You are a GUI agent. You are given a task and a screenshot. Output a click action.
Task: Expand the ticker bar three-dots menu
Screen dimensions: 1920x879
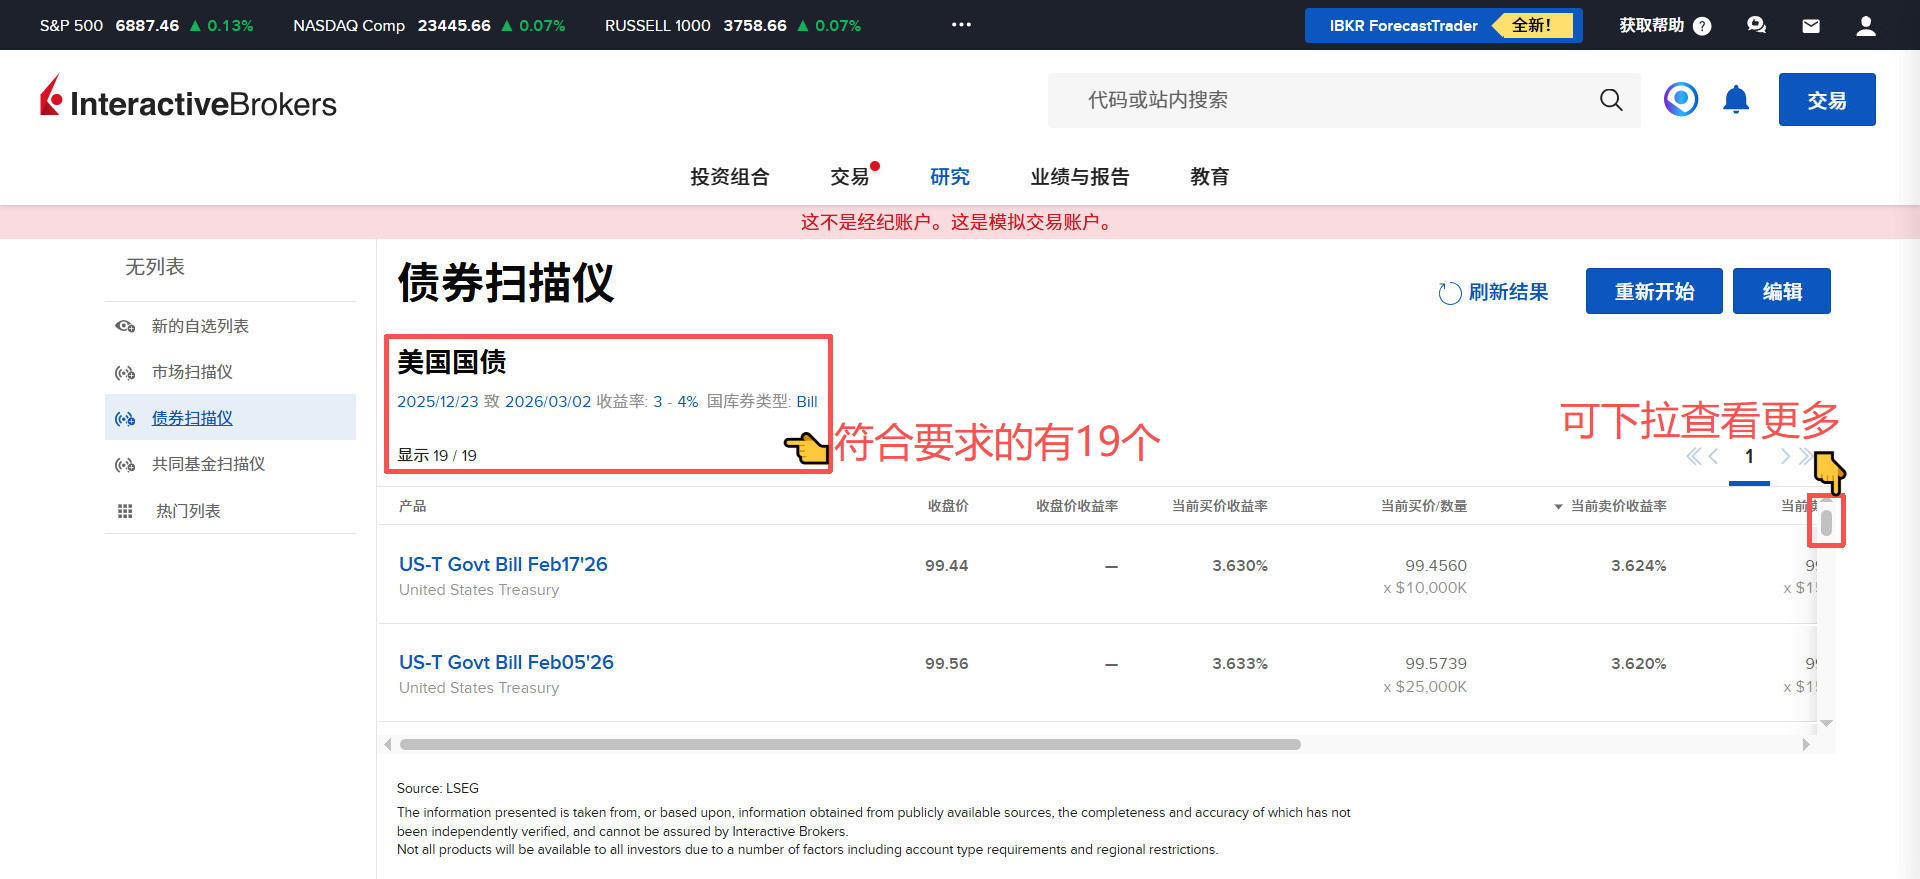pos(961,25)
